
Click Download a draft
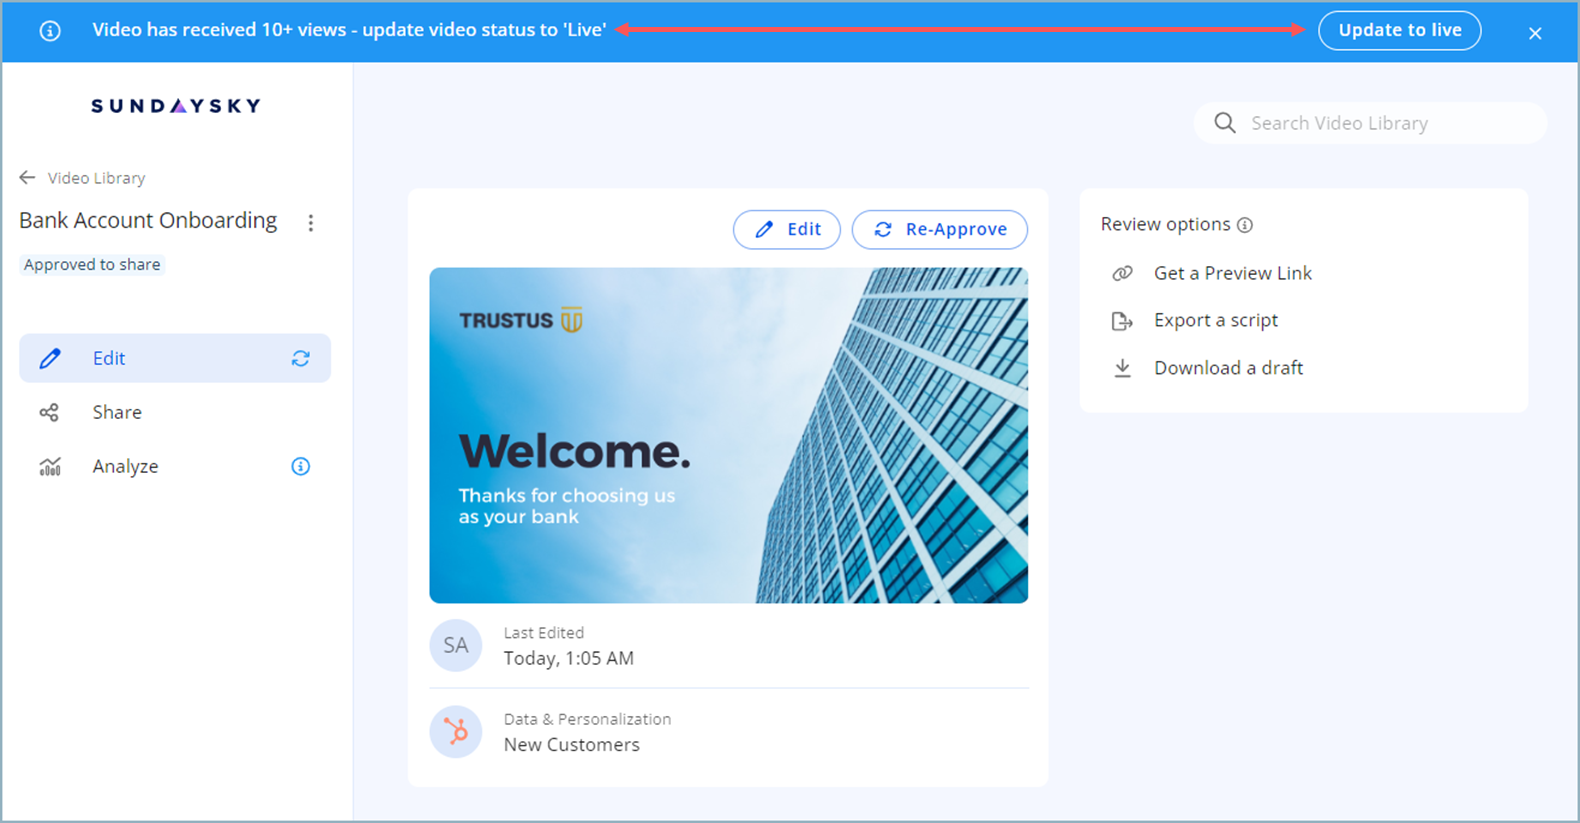click(1228, 368)
